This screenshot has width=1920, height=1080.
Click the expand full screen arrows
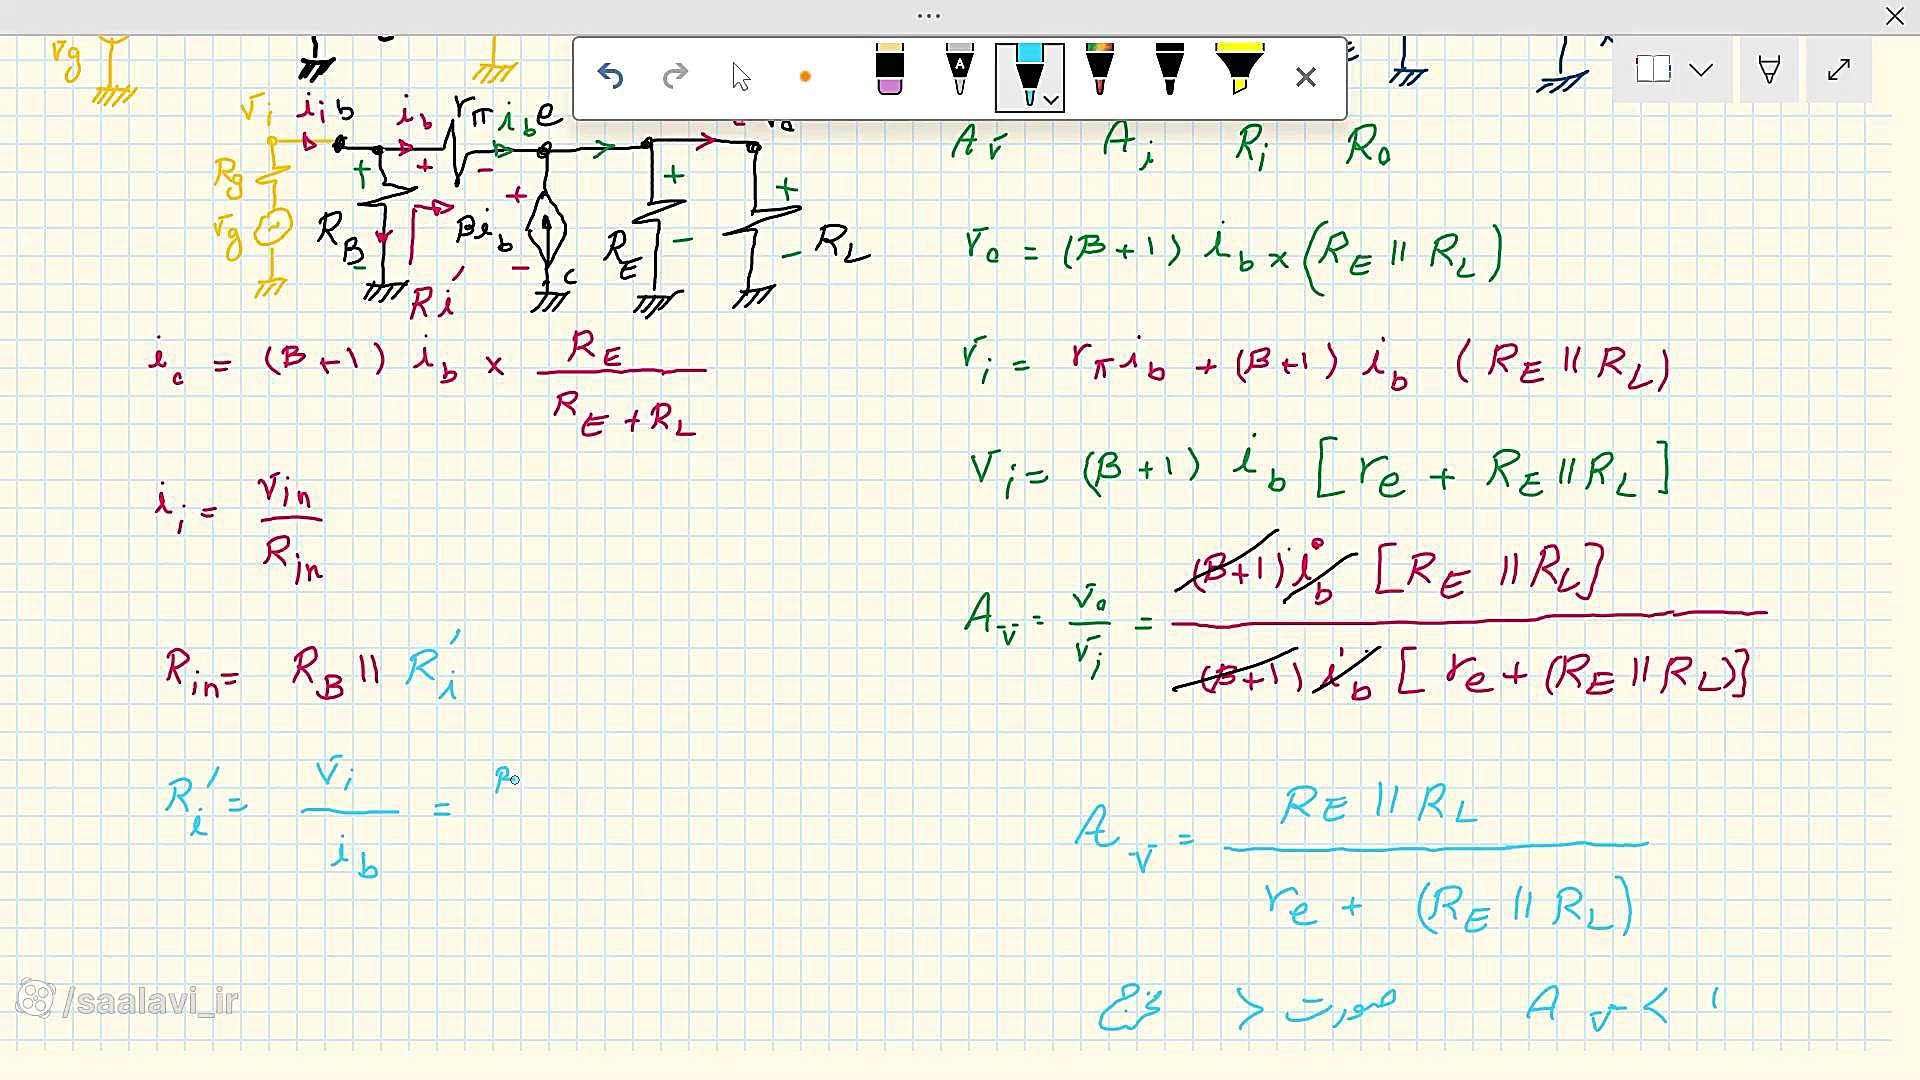coord(1838,70)
